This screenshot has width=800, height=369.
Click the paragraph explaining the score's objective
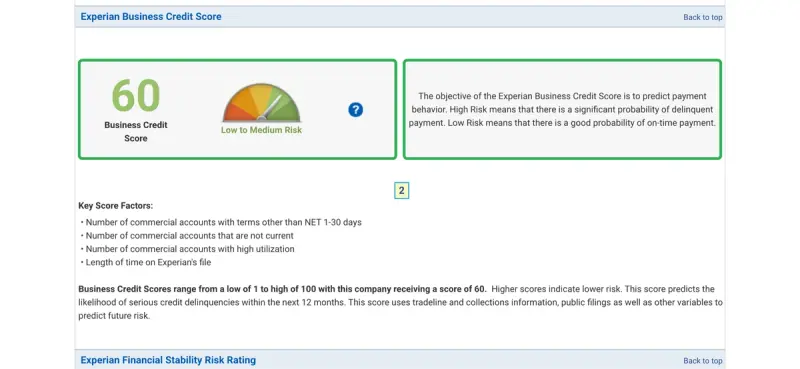pos(562,110)
